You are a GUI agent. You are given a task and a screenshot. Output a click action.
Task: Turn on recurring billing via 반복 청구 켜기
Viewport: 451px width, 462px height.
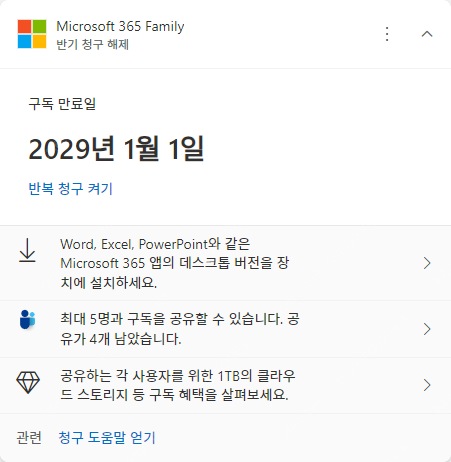tap(71, 189)
